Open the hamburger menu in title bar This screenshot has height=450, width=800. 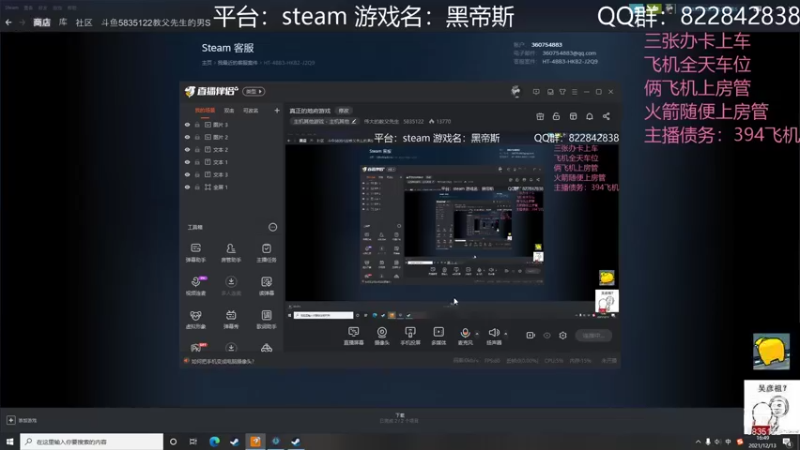tap(574, 92)
